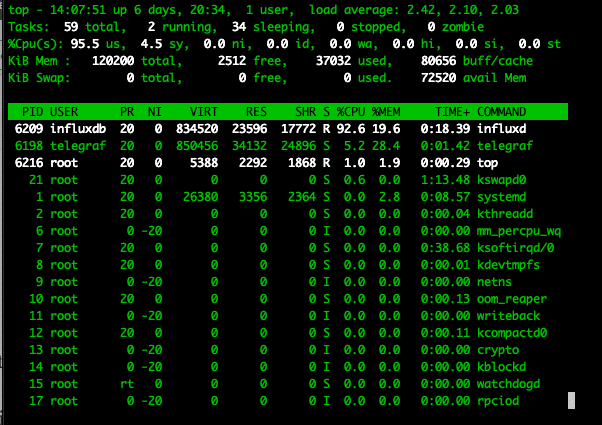Click the 34 sleeping tasks value
The image size is (602, 425).
(238, 26)
